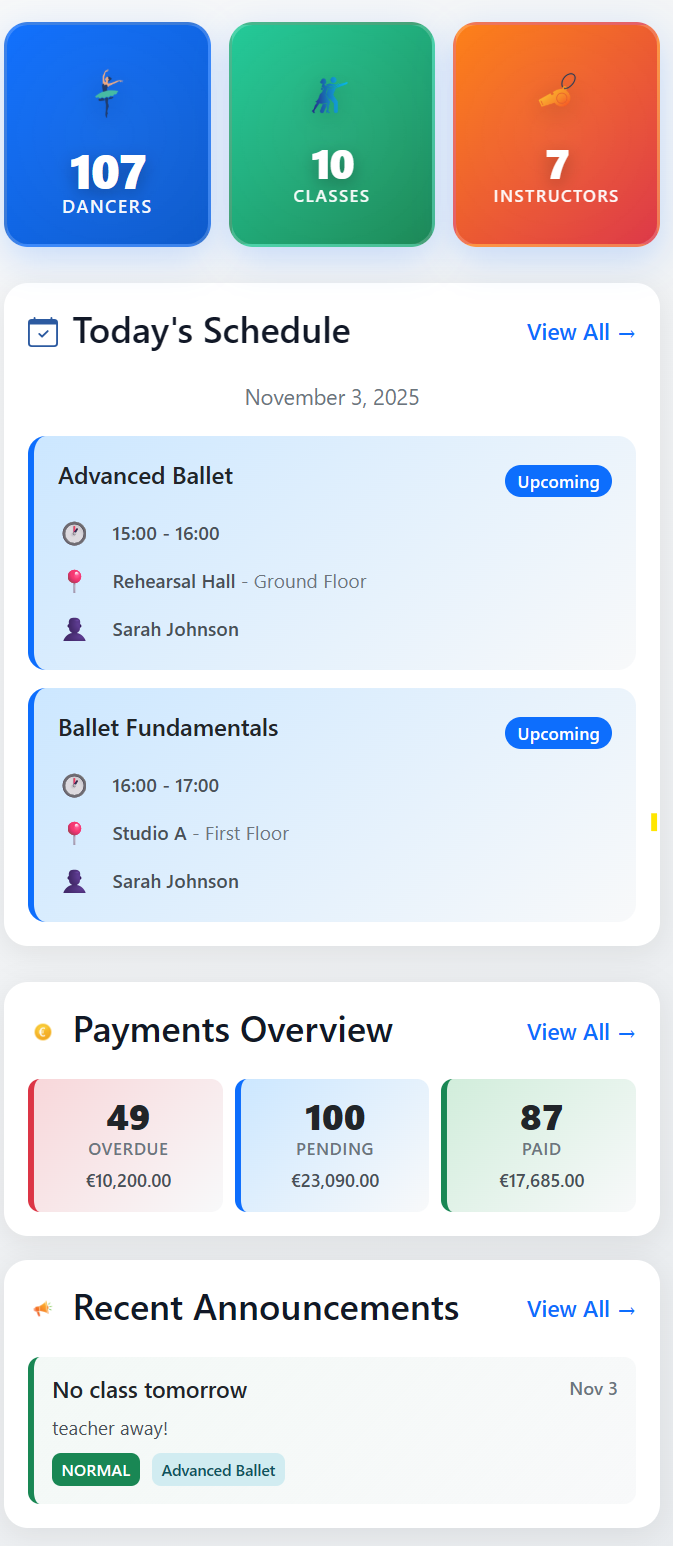Click the whistle icon on Instructors card
This screenshot has height=1546, width=673.
(x=556, y=92)
